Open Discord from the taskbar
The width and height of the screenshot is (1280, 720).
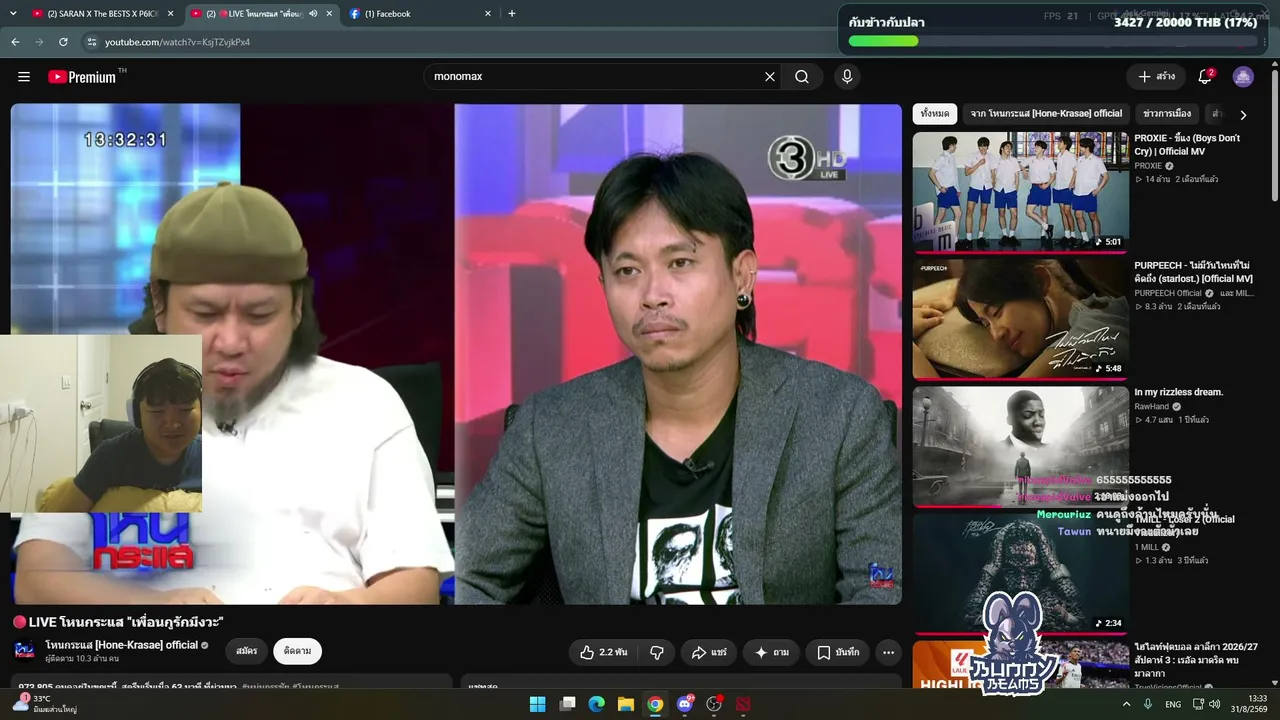click(685, 704)
